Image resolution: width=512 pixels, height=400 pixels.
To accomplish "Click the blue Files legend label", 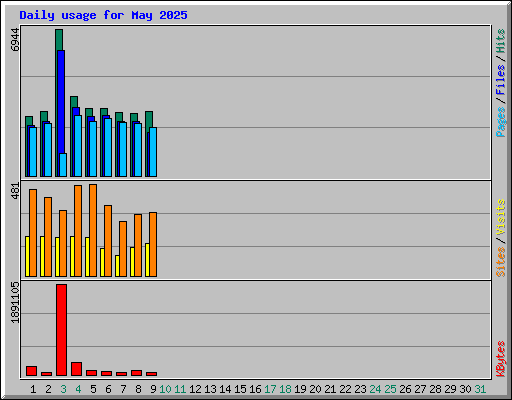I will (500, 79).
